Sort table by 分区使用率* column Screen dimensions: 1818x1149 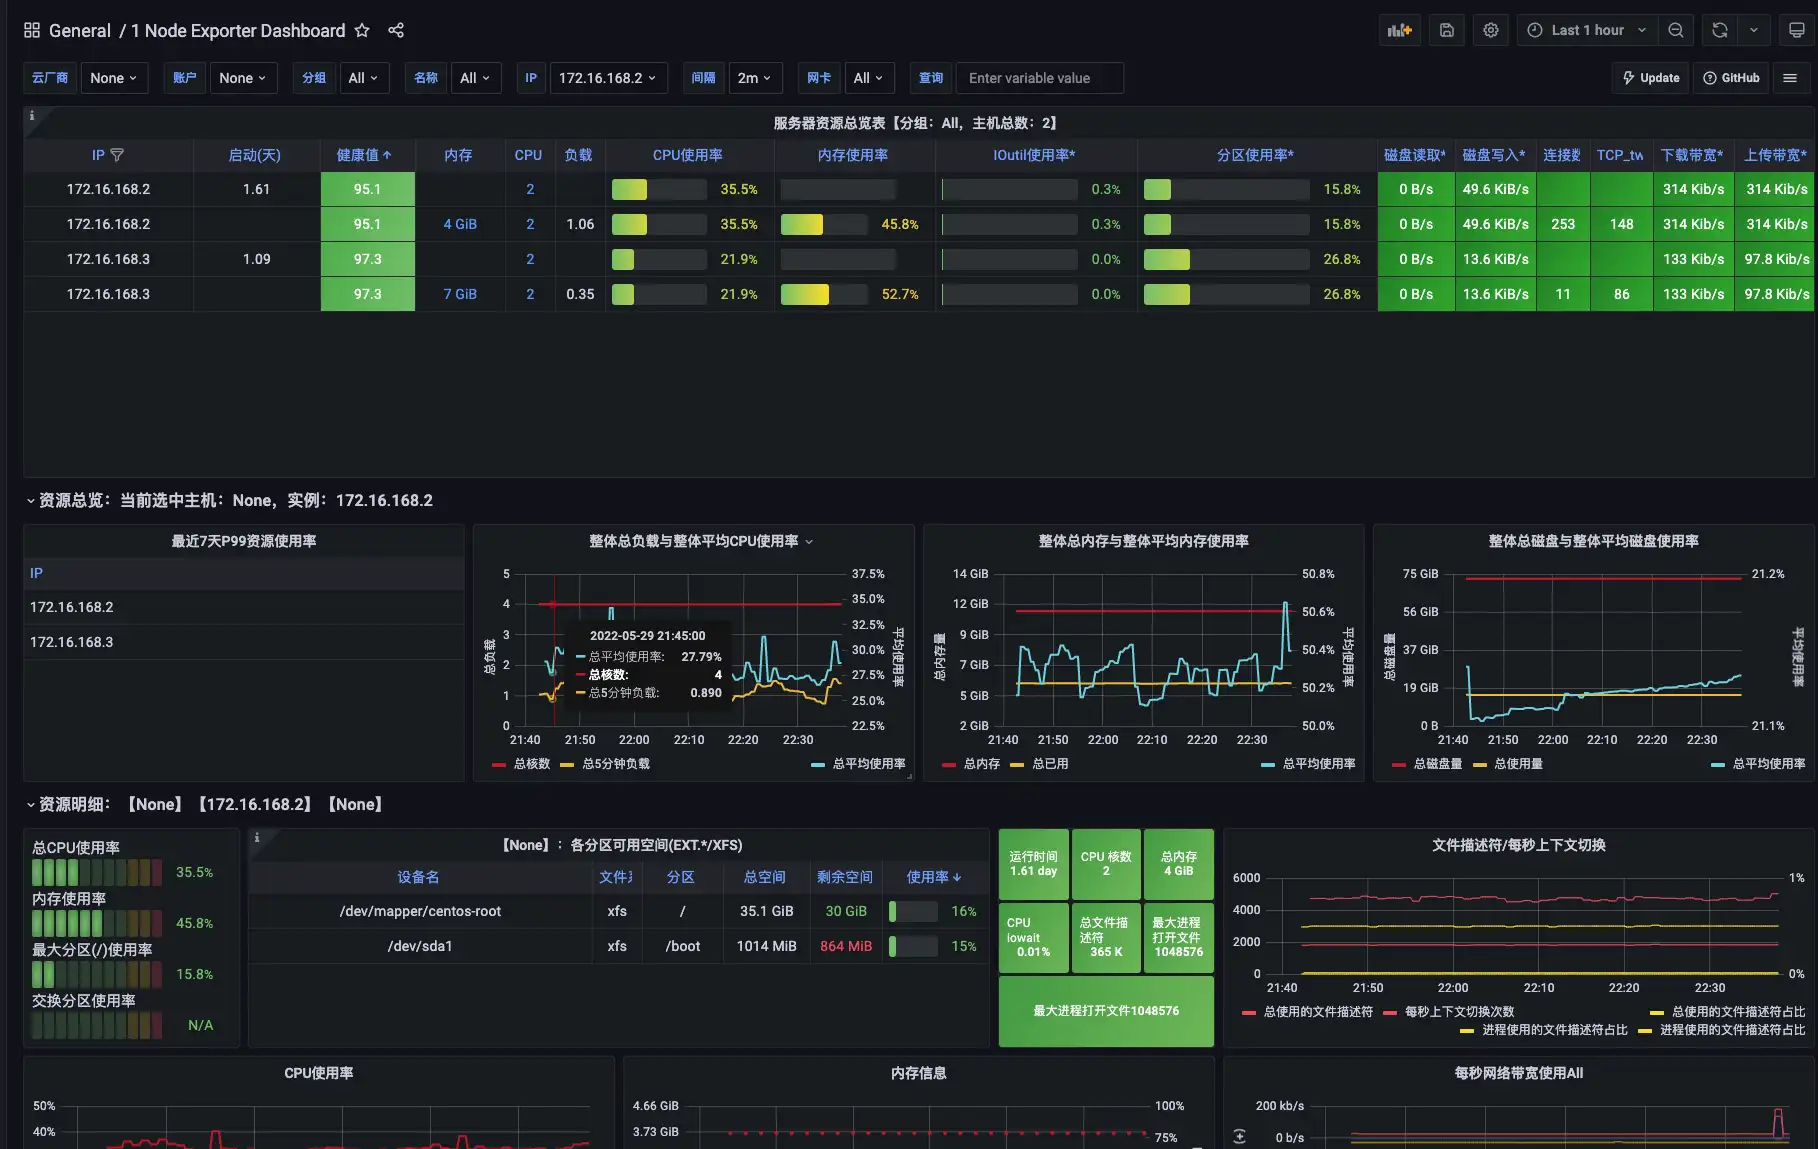[x=1255, y=155]
